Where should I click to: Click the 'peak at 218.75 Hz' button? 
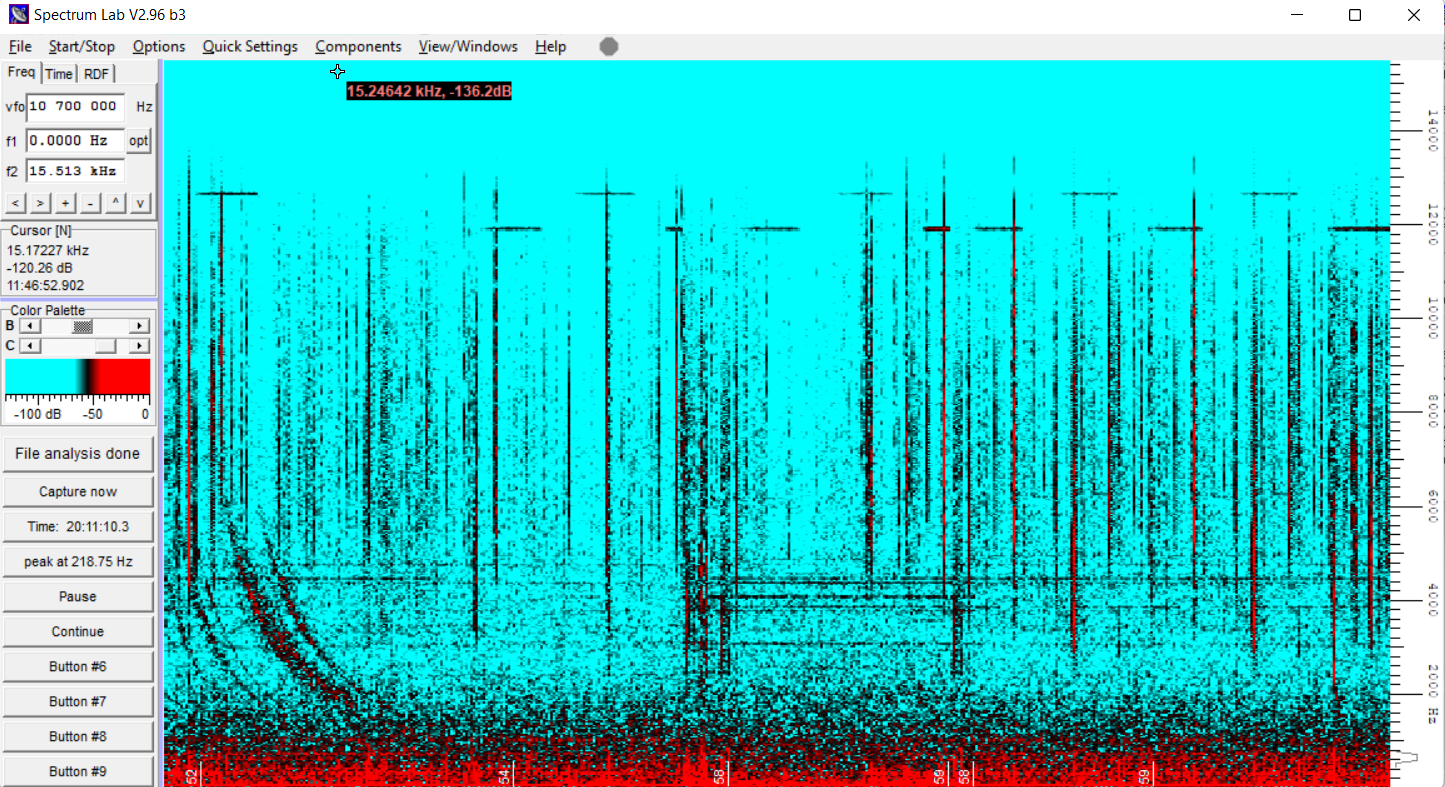tap(78, 561)
